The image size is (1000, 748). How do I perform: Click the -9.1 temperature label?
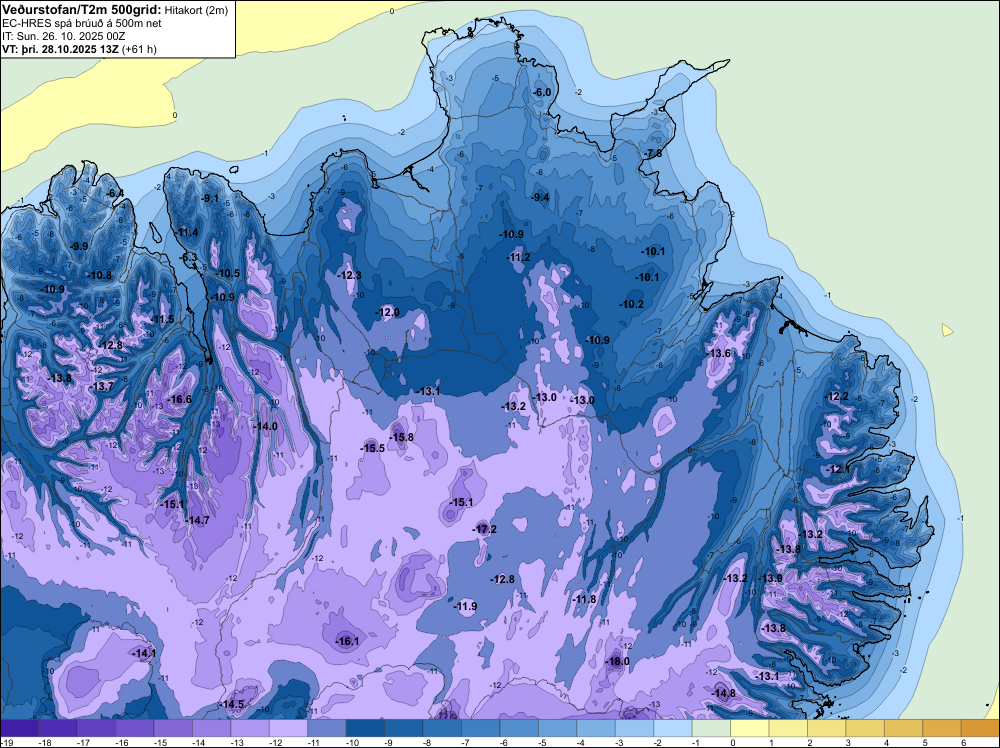(x=210, y=198)
